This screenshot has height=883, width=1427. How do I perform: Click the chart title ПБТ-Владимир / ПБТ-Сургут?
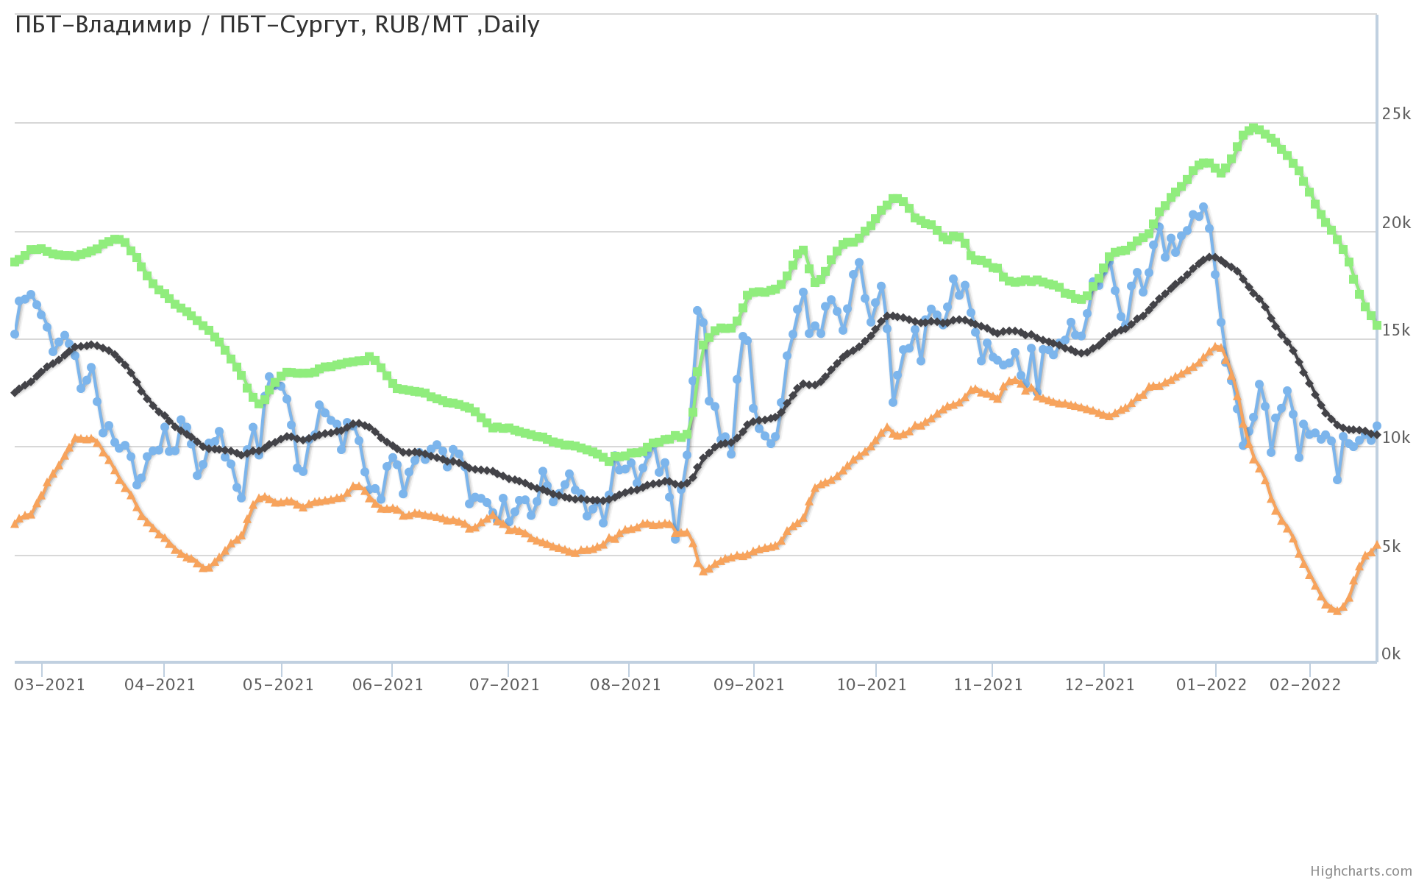click(x=277, y=25)
